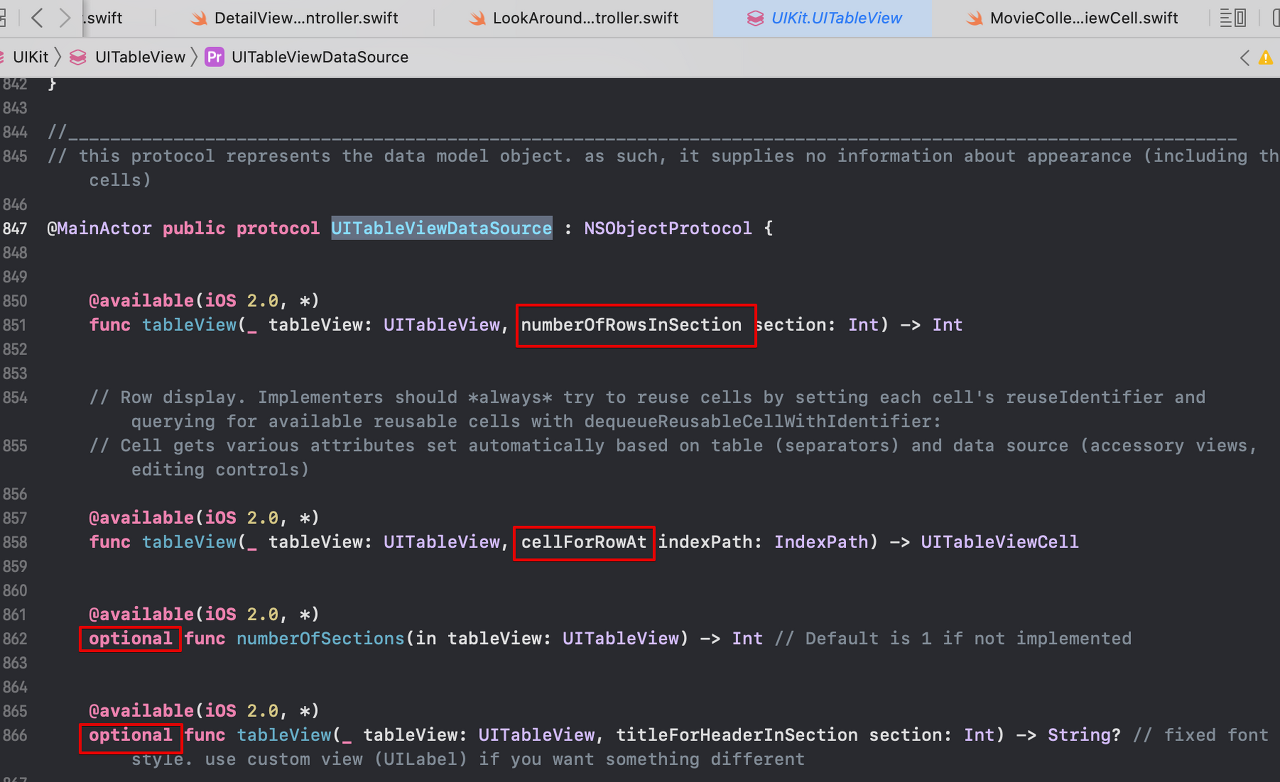Click the IndexPath type on line 858
1280x782 pixels.
821,542
